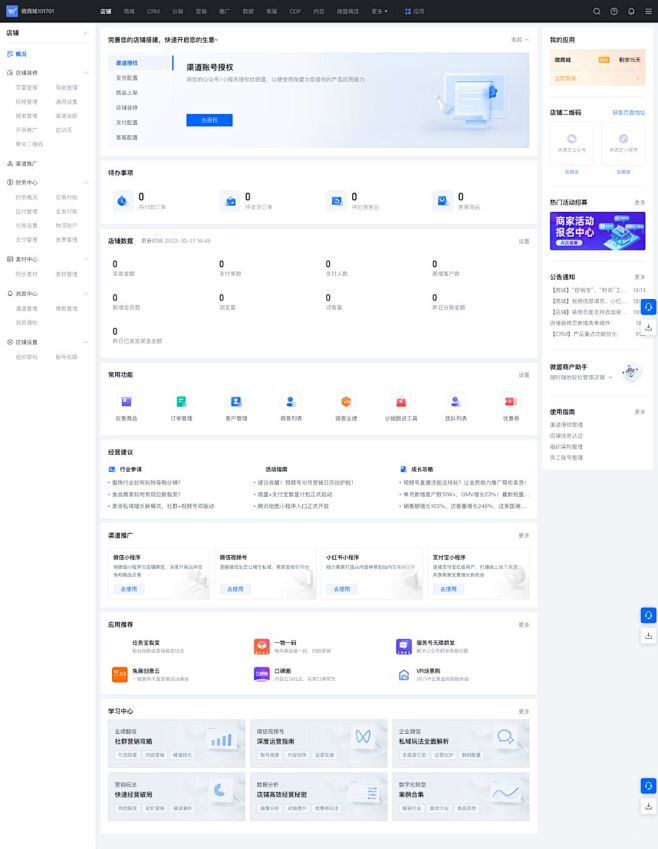This screenshot has height=849, width=658.
Task: Open 团队列表 shortcut icon
Action: (x=455, y=402)
